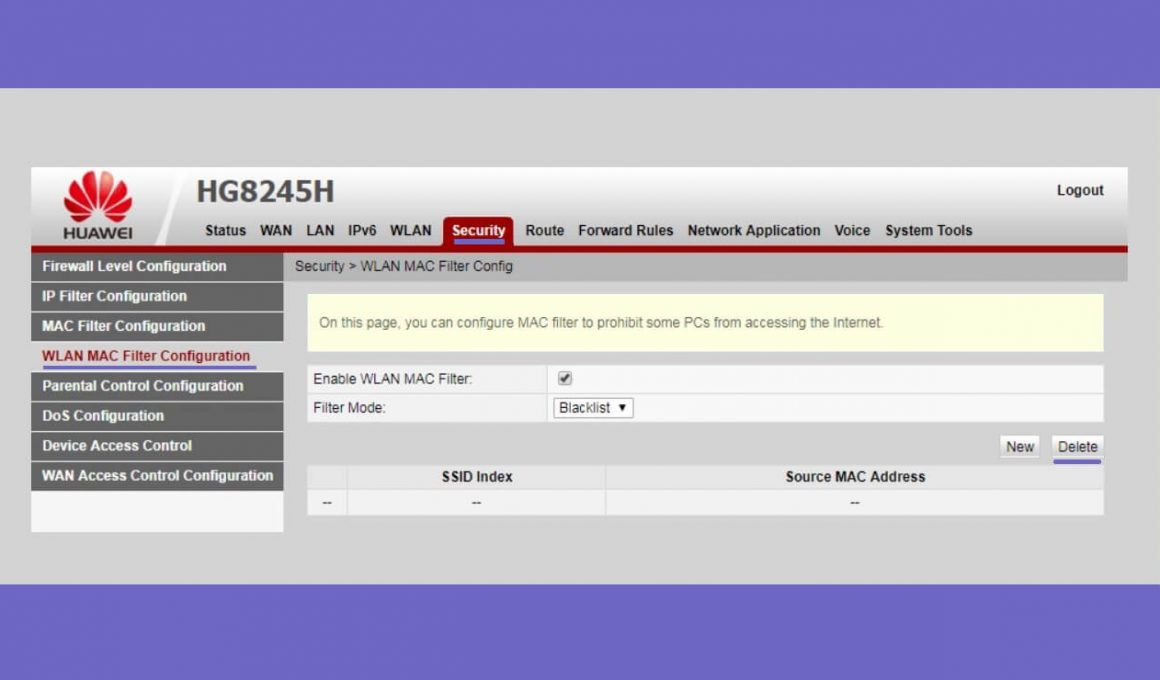Click the Delete button
The height and width of the screenshot is (680, 1160).
tap(1077, 447)
